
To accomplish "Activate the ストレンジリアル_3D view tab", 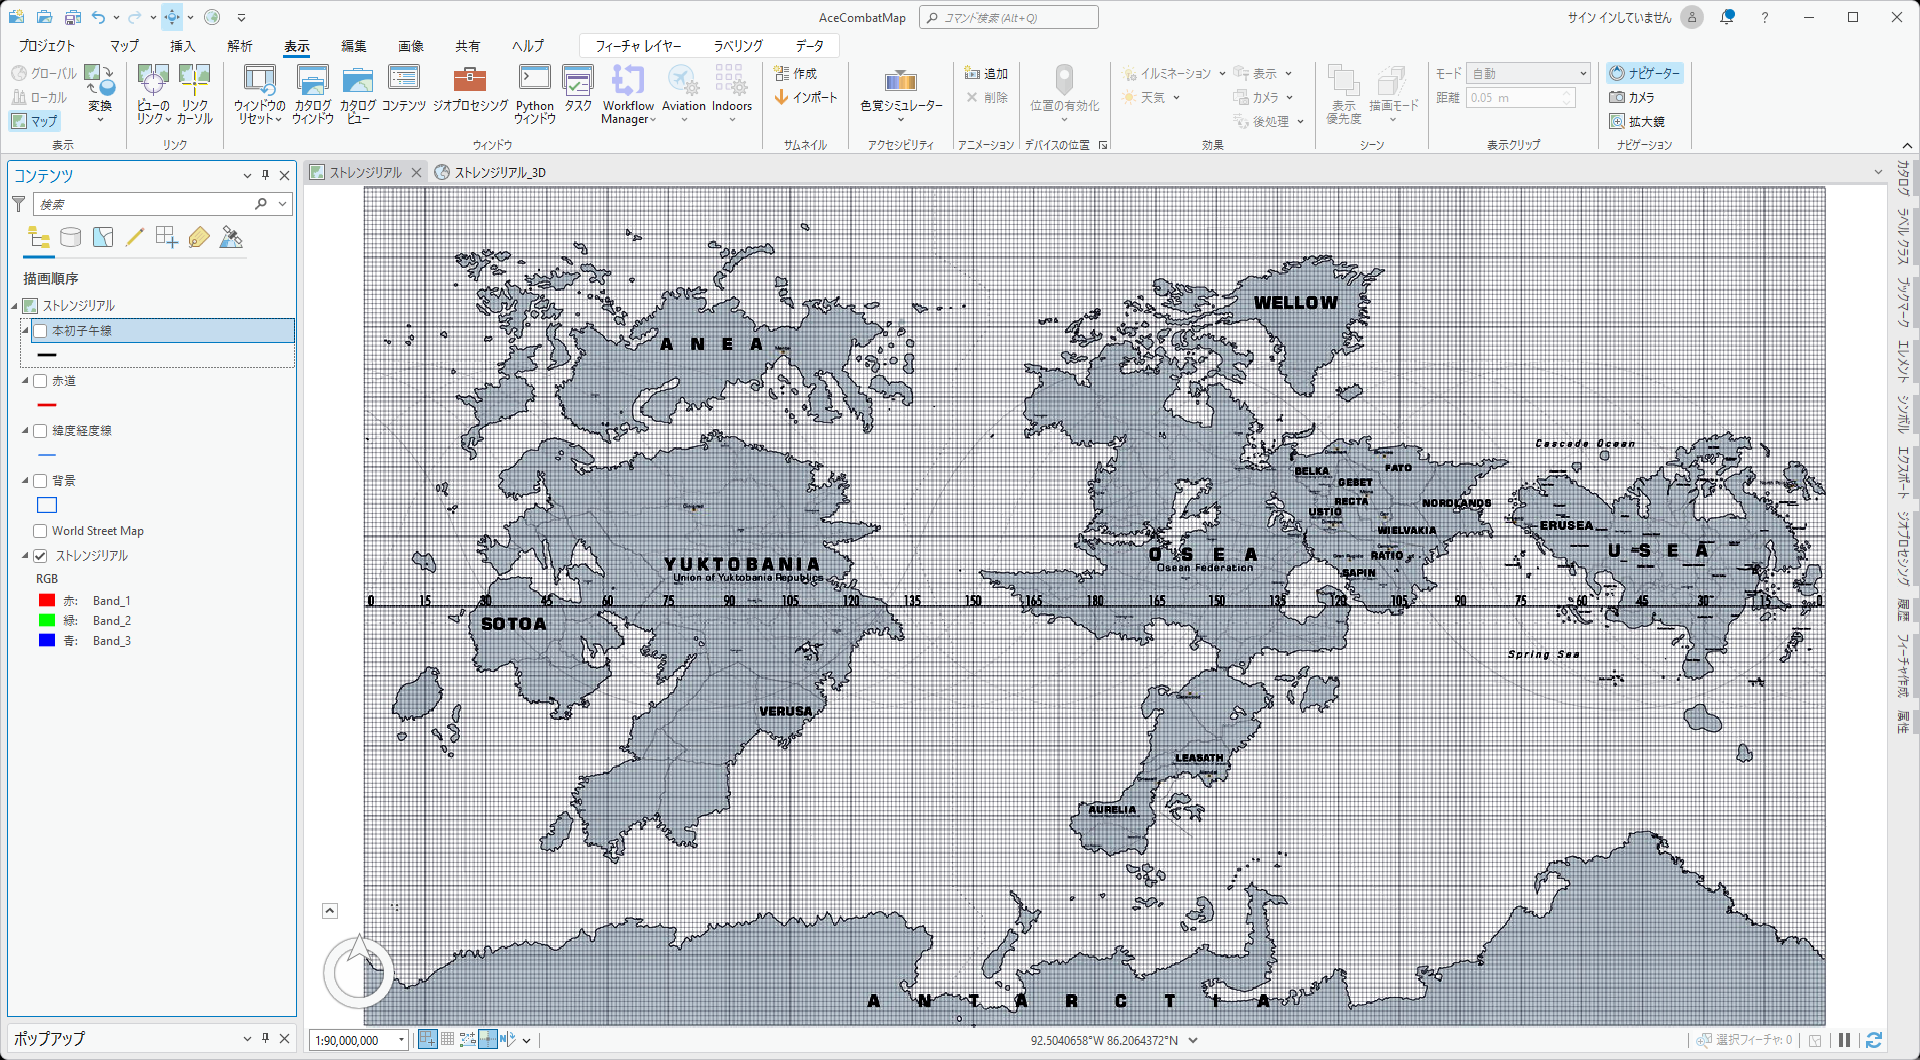I will [491, 172].
